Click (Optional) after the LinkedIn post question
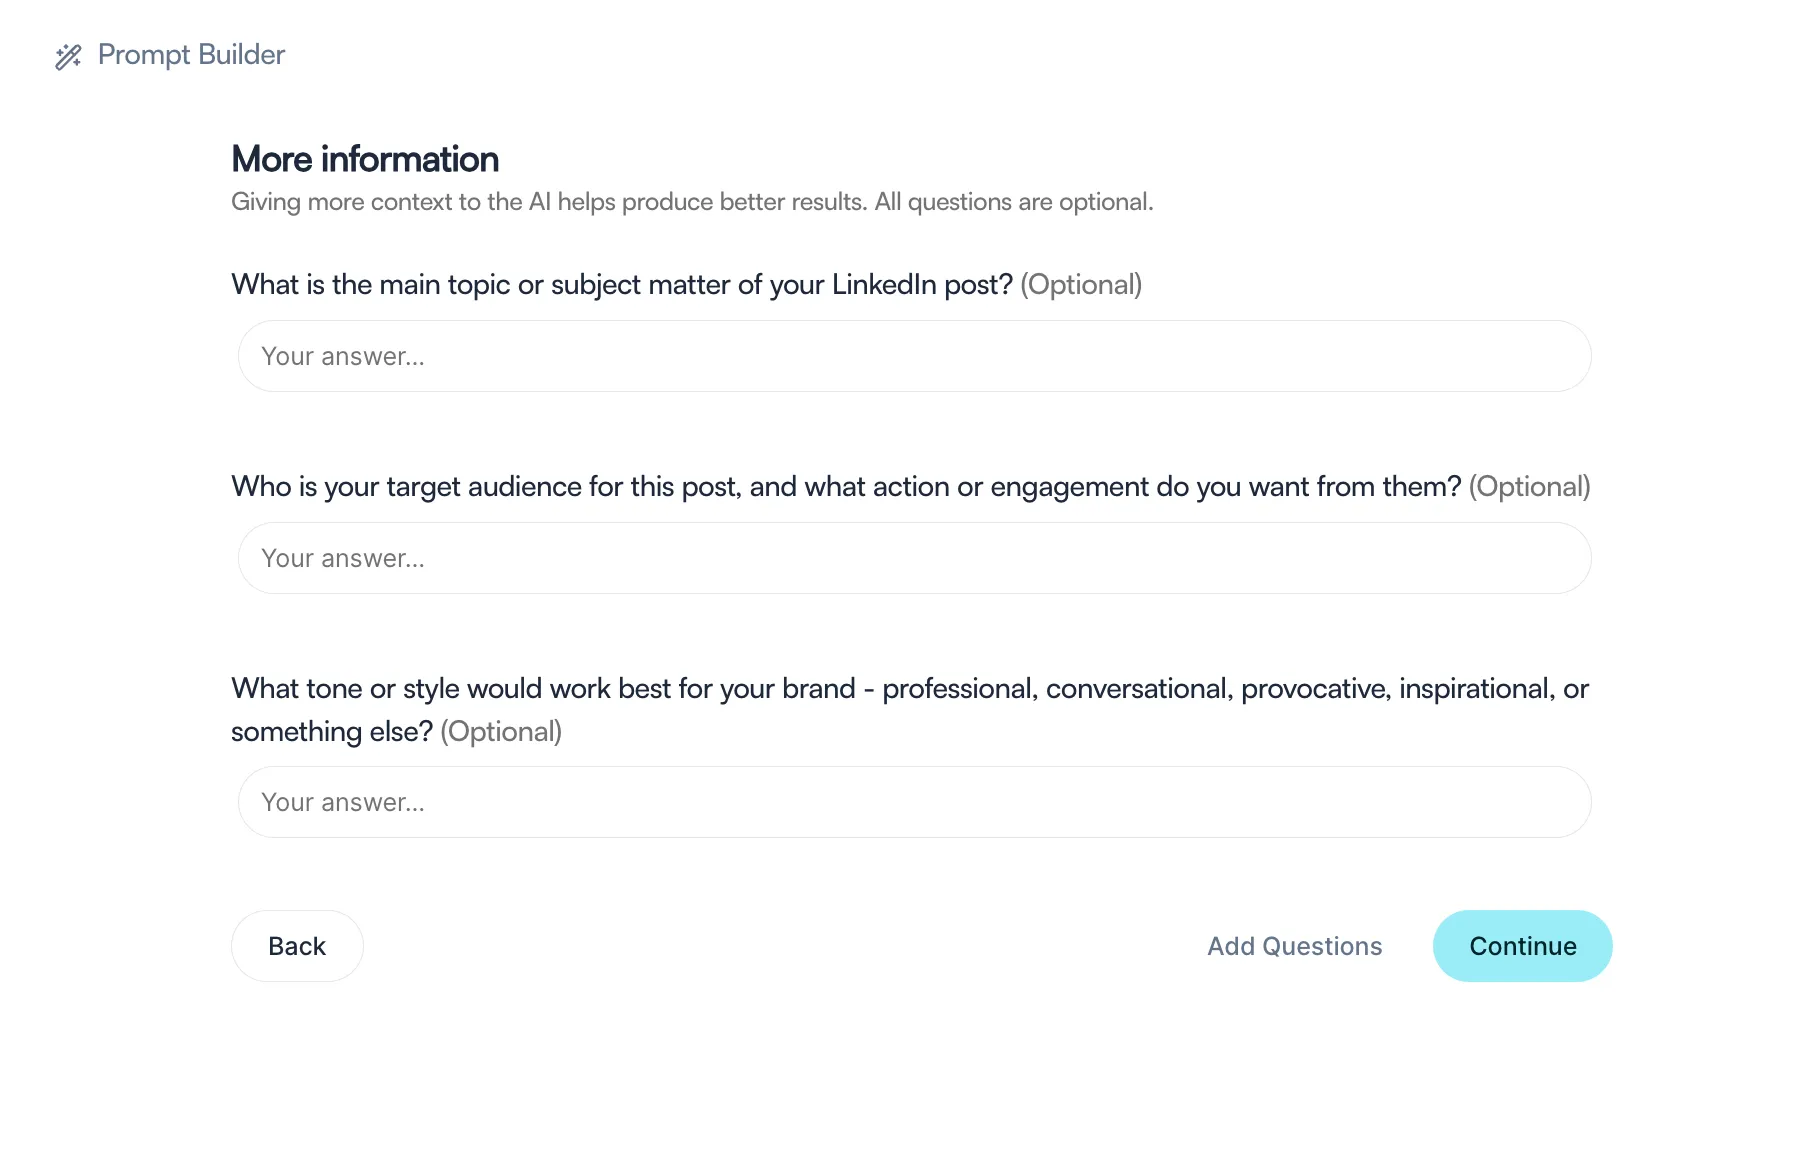 tap(1081, 285)
